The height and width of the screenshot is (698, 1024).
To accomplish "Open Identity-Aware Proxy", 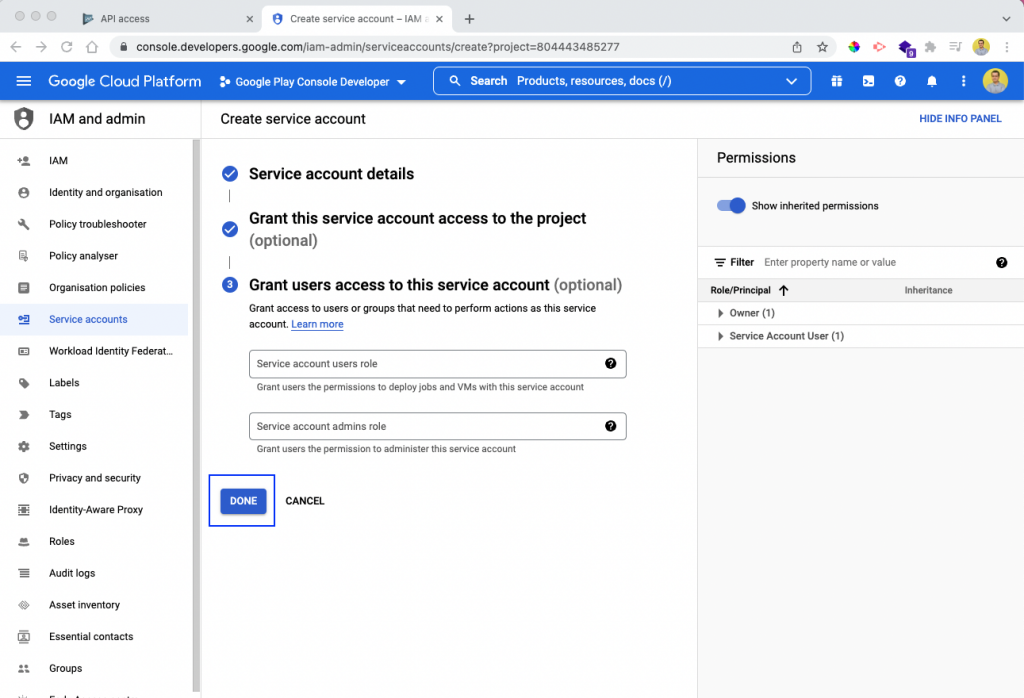I will (94, 509).
